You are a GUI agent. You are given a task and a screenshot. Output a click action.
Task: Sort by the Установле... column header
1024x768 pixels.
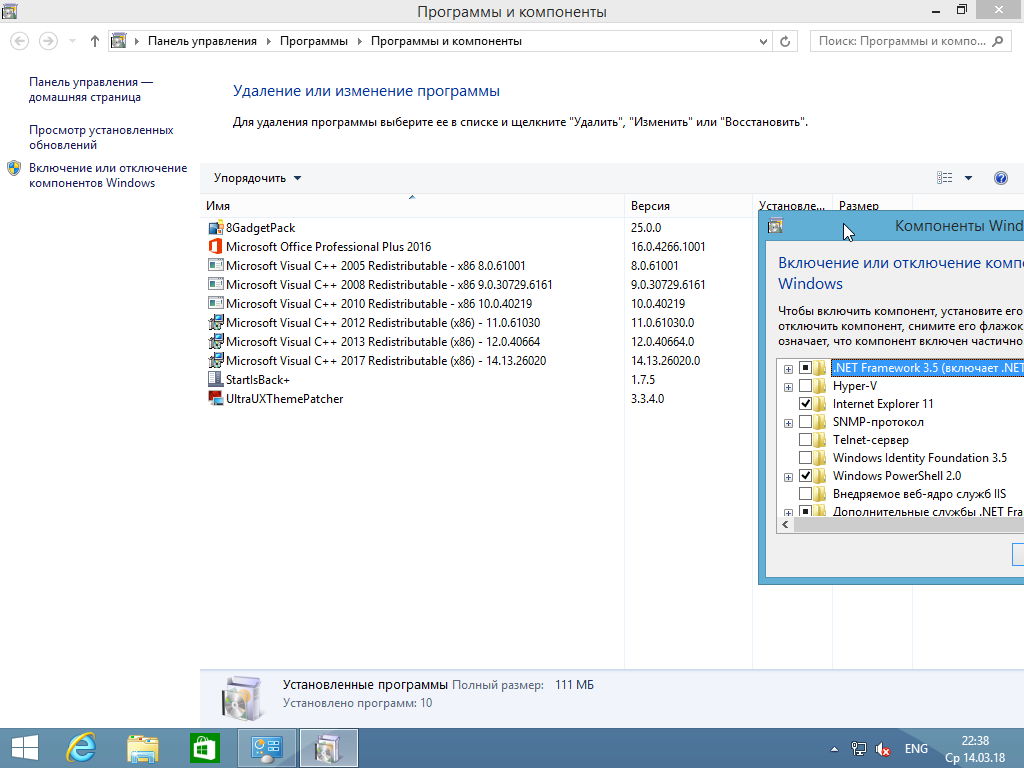pos(792,201)
